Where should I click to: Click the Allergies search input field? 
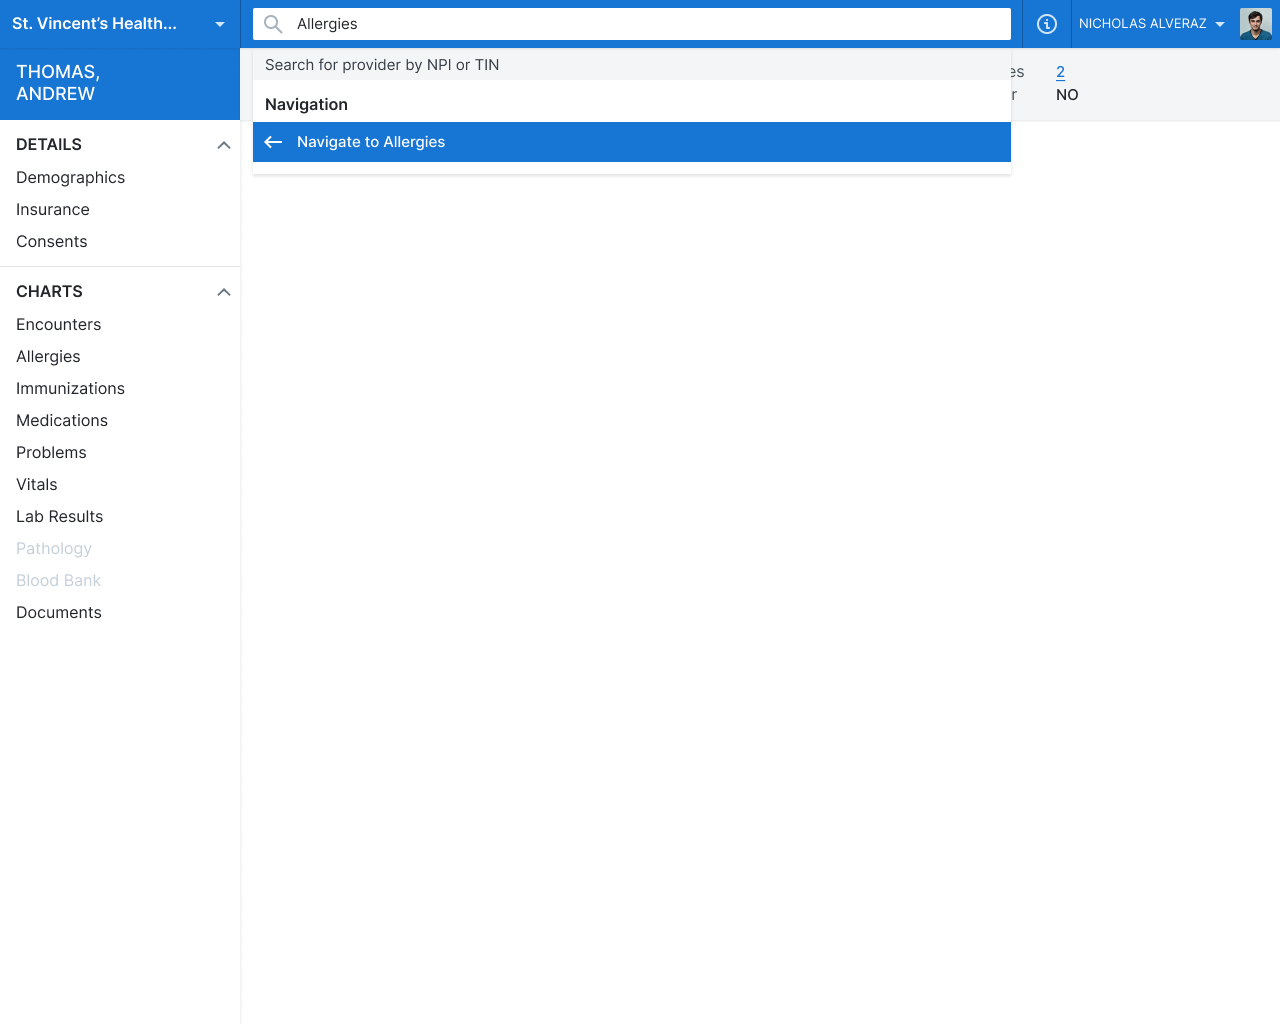[x=632, y=24]
